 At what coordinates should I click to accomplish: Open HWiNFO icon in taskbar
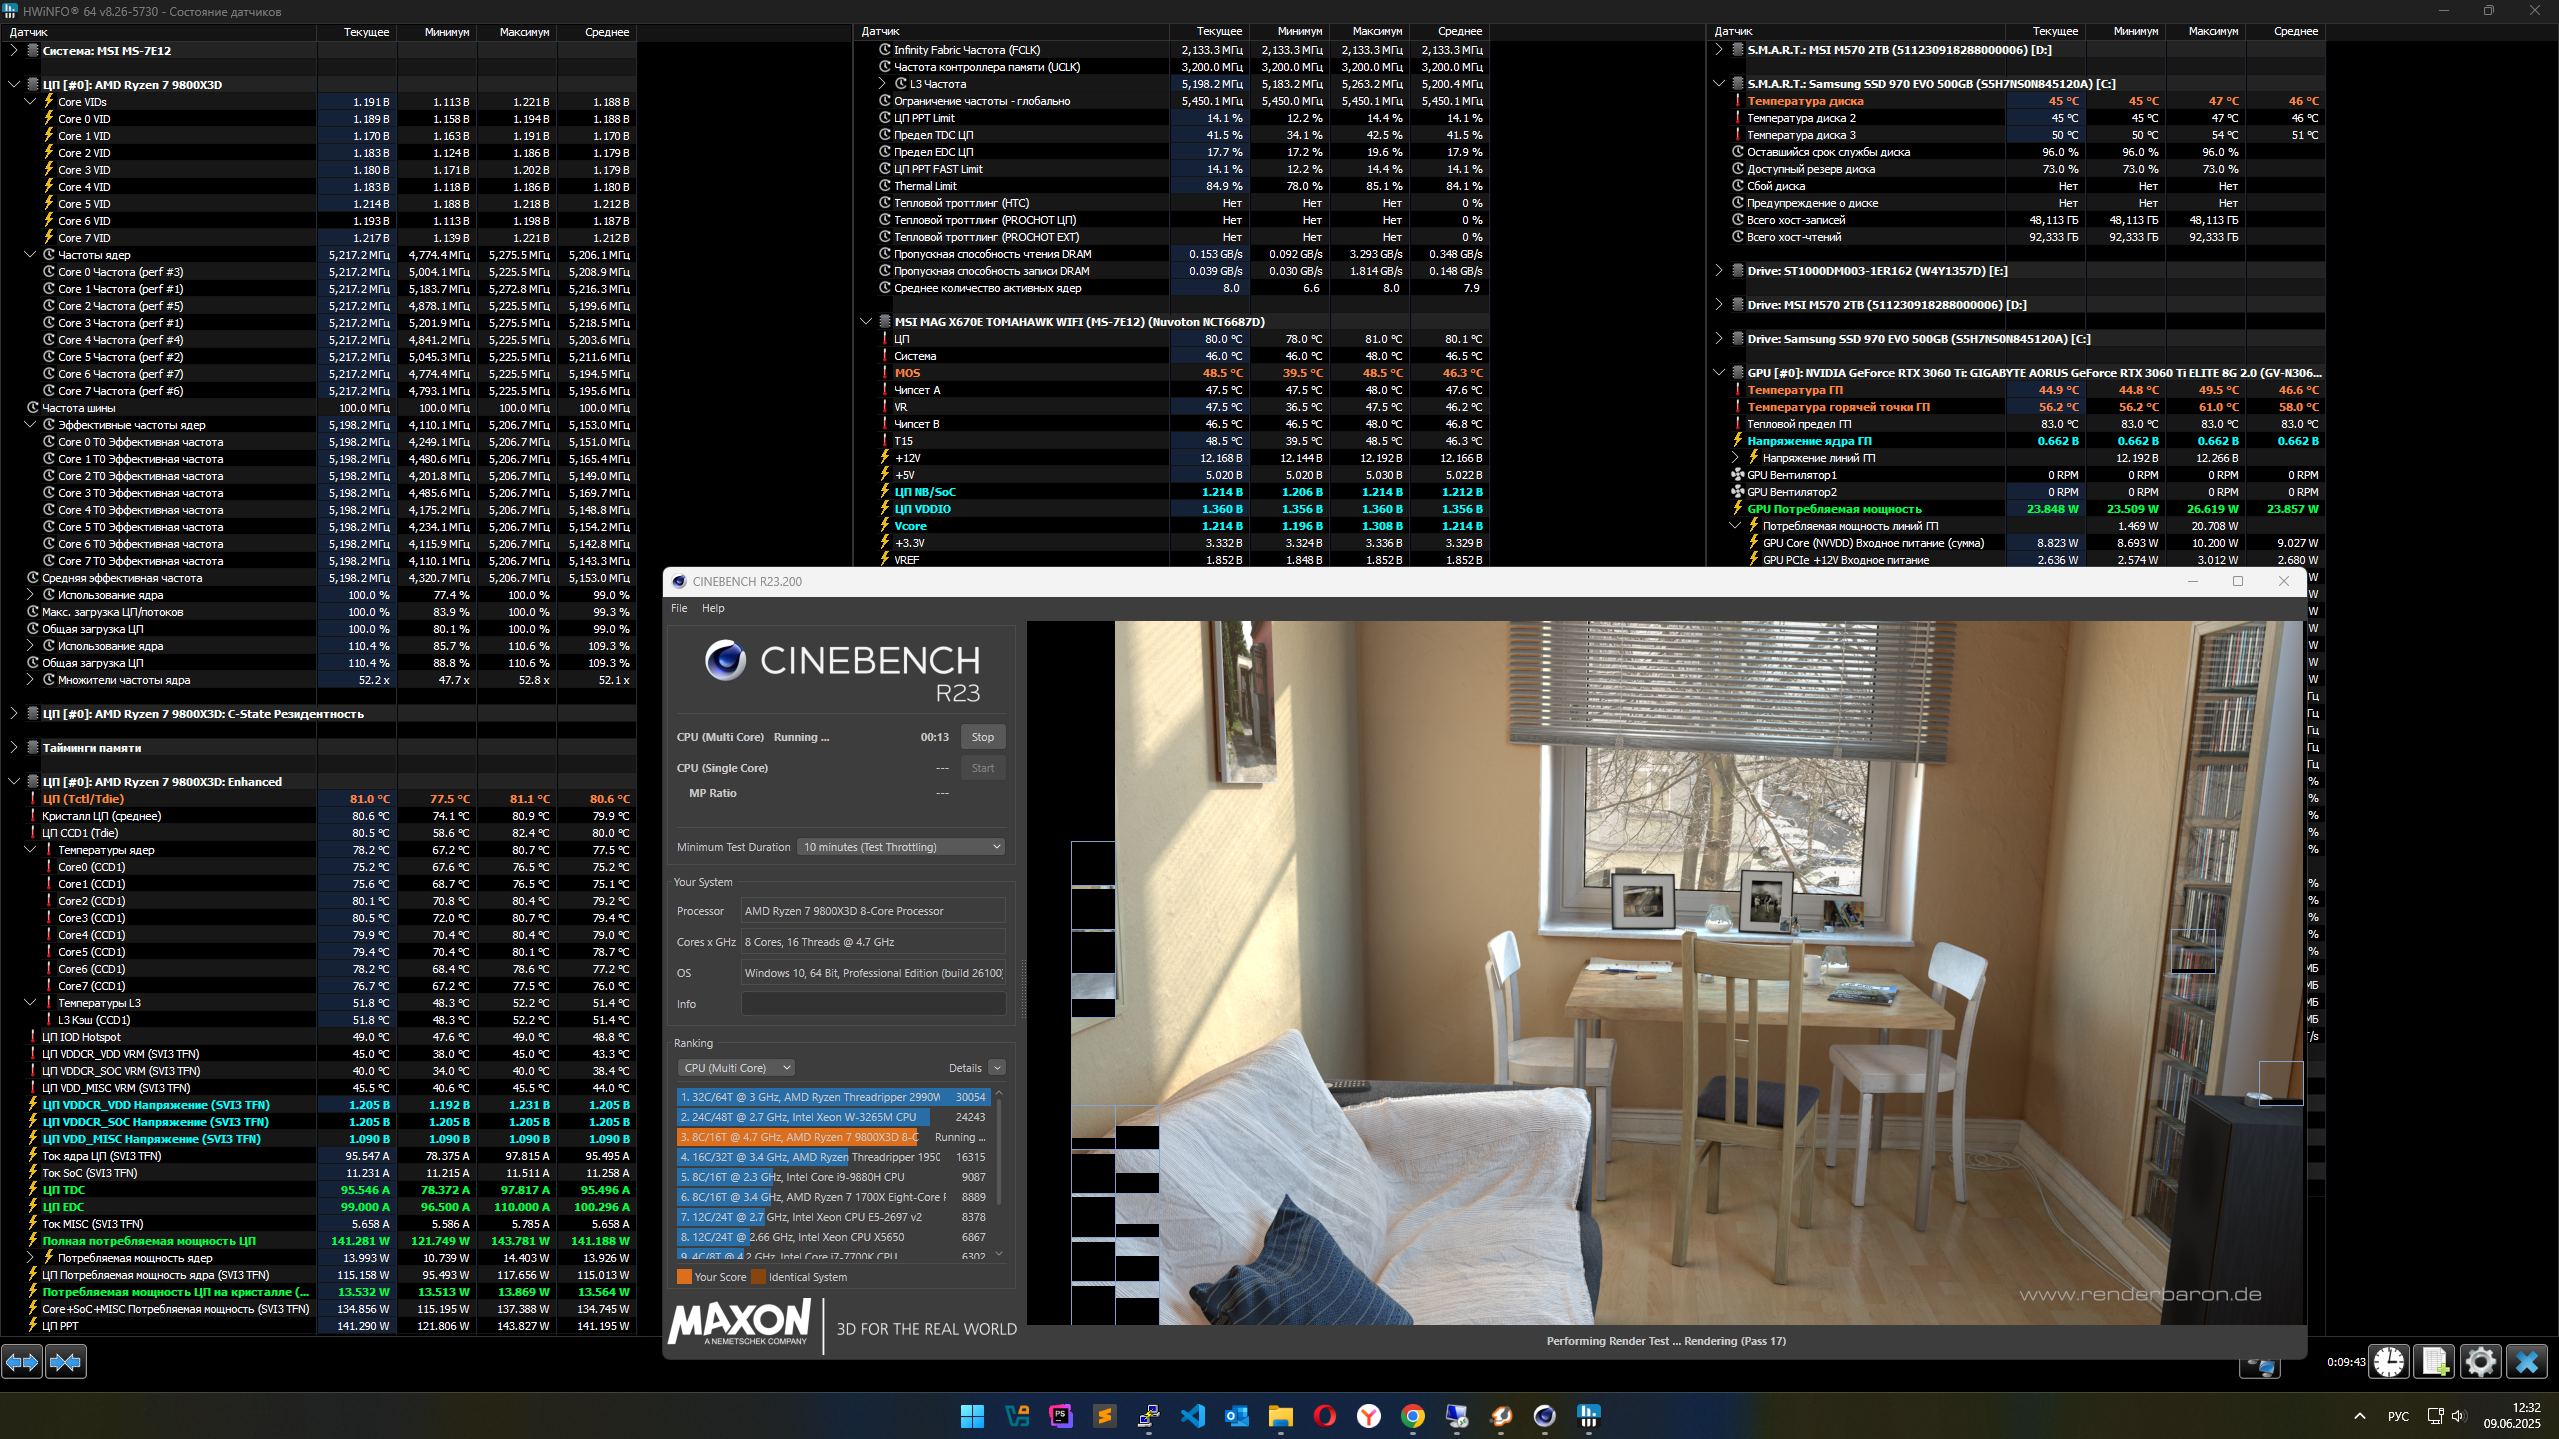pyautogui.click(x=1588, y=1416)
